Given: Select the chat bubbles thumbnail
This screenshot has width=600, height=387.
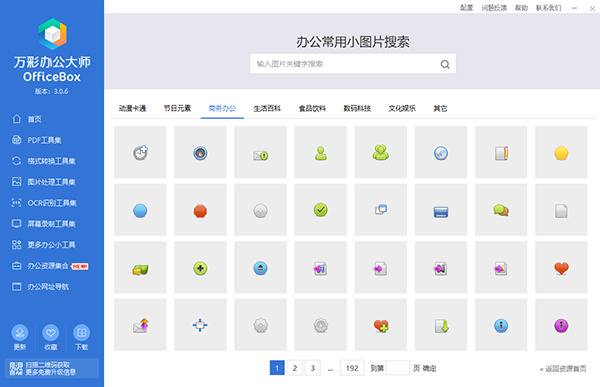Looking at the screenshot, I should (501, 210).
